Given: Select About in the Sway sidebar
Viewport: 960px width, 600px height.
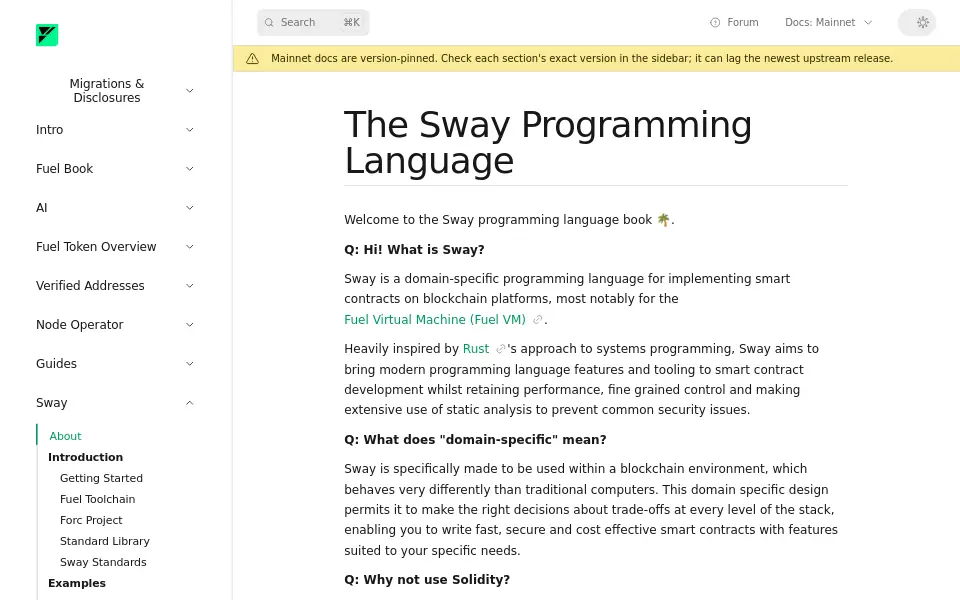Looking at the screenshot, I should [65, 436].
